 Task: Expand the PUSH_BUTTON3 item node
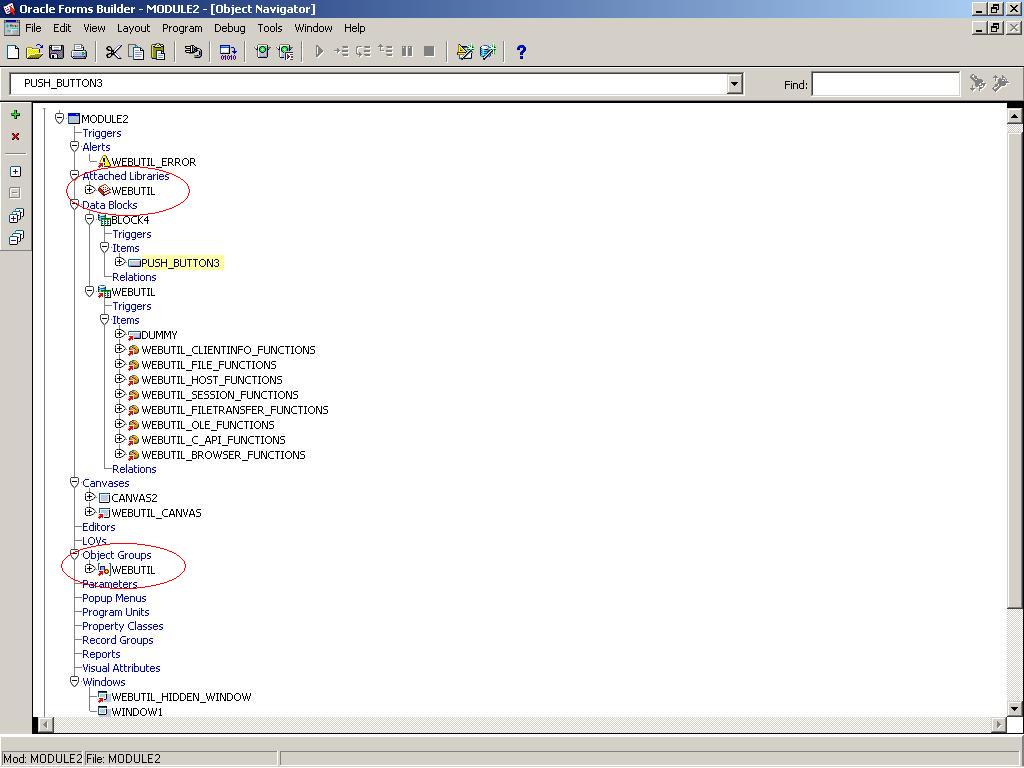click(x=120, y=262)
